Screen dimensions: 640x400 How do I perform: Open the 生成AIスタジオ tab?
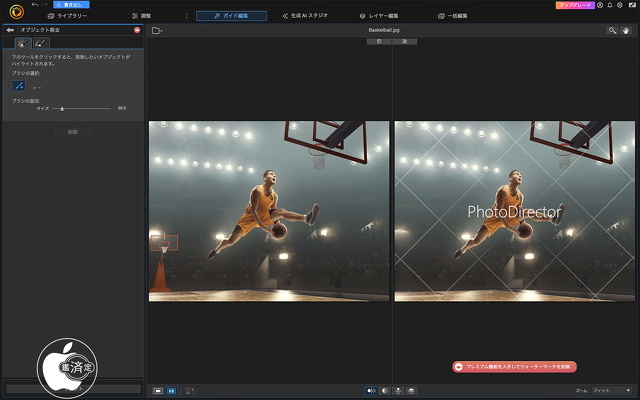pos(305,16)
